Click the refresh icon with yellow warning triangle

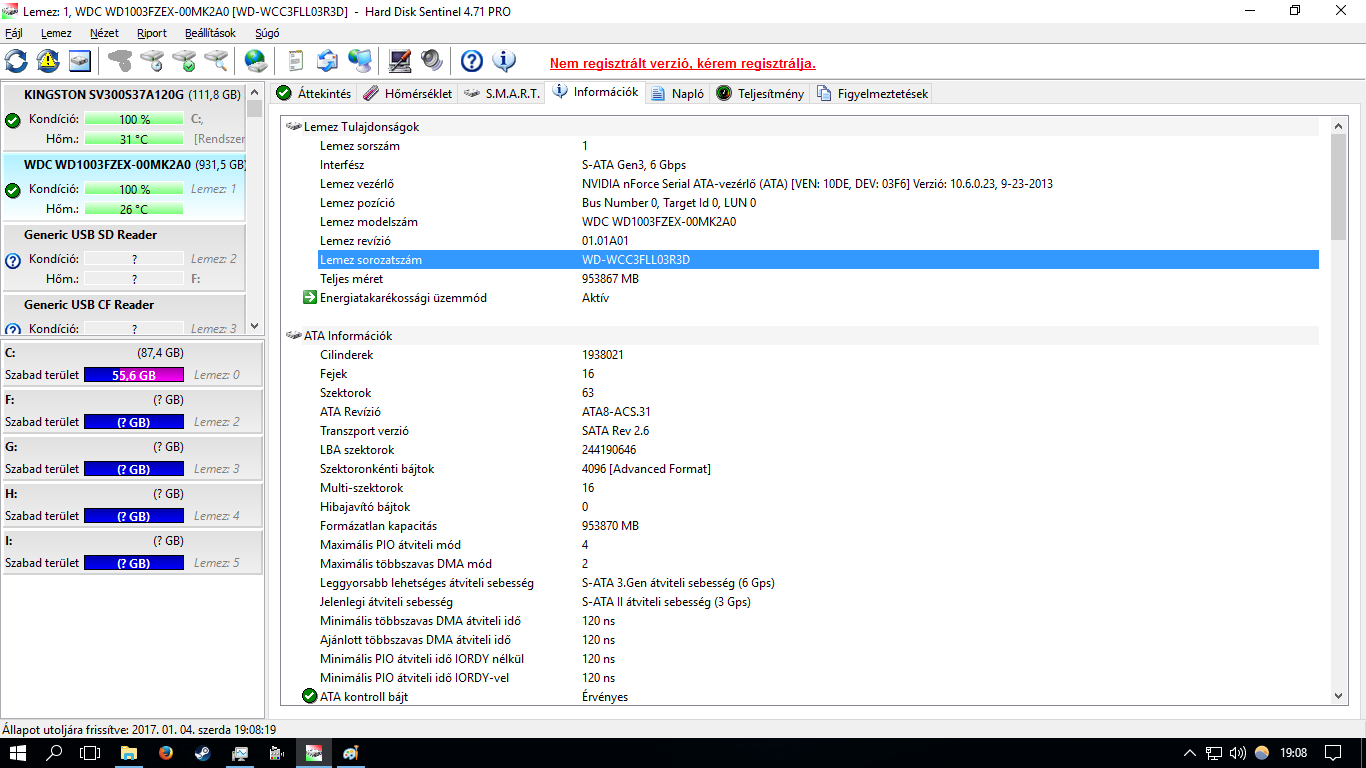[x=48, y=61]
